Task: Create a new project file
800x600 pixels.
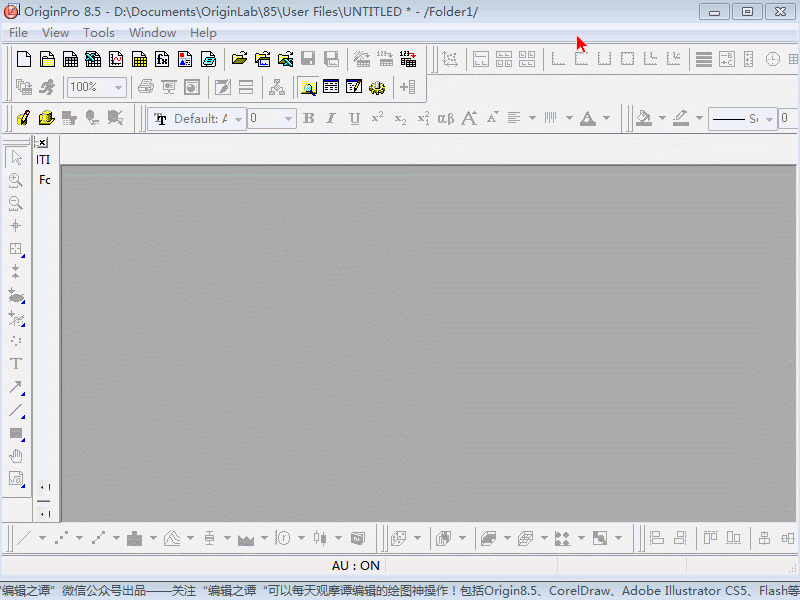Action: pos(24,60)
